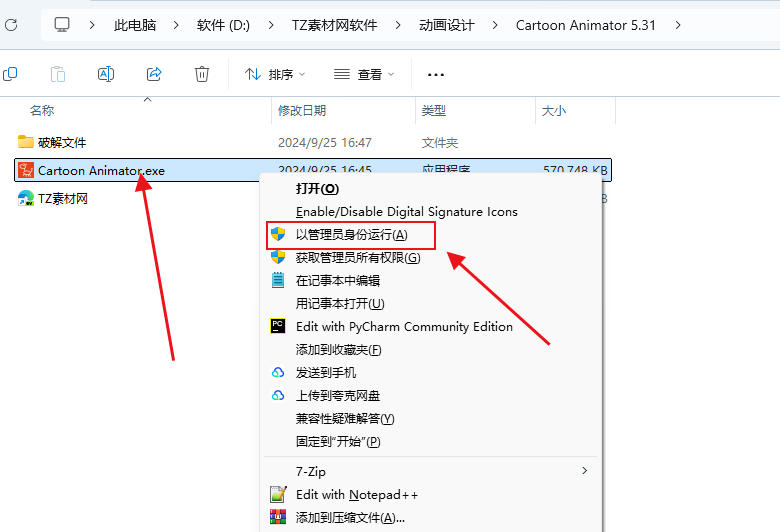Viewport: 780px width, 532px height.
Task: Choose 上传到夸克网盘
Action: (x=338, y=395)
